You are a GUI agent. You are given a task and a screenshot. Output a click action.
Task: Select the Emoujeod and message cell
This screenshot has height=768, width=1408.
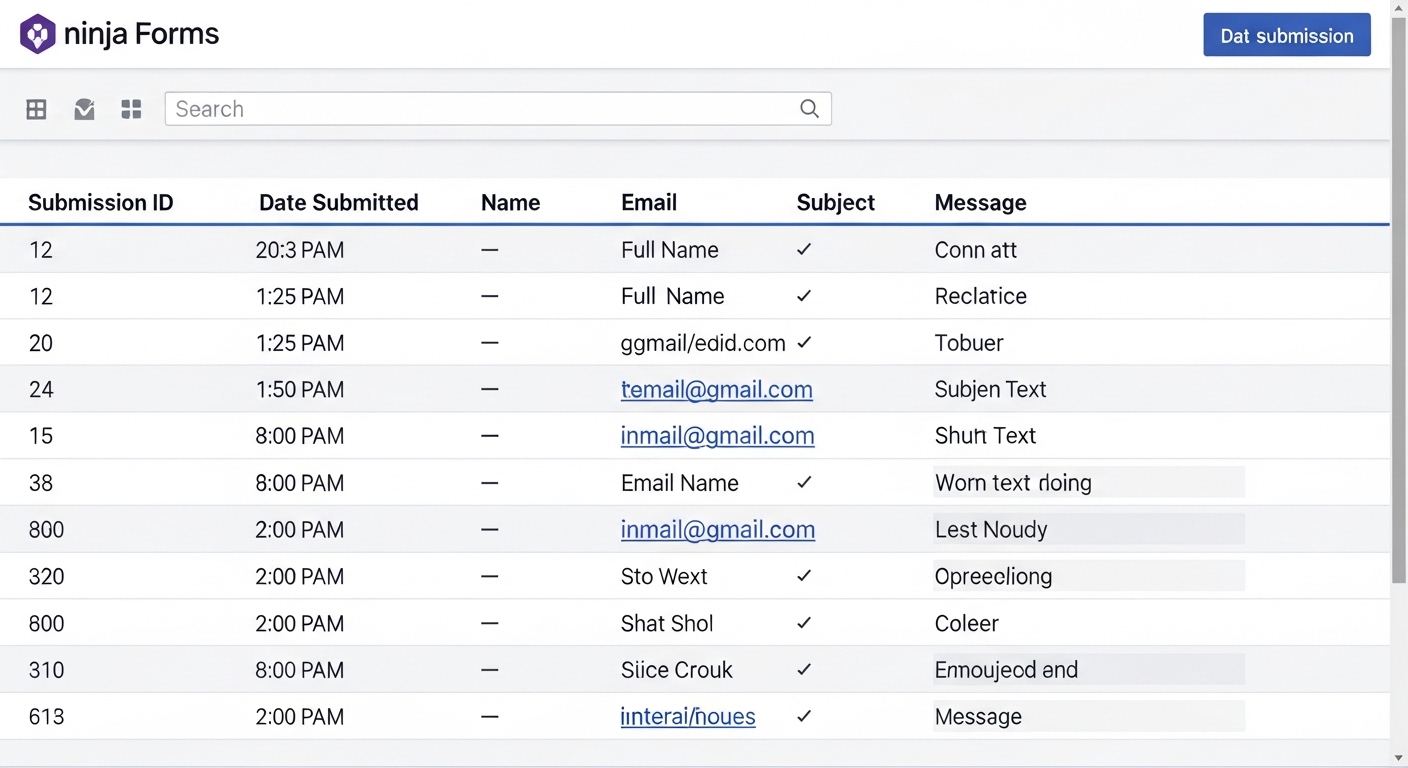(1089, 669)
